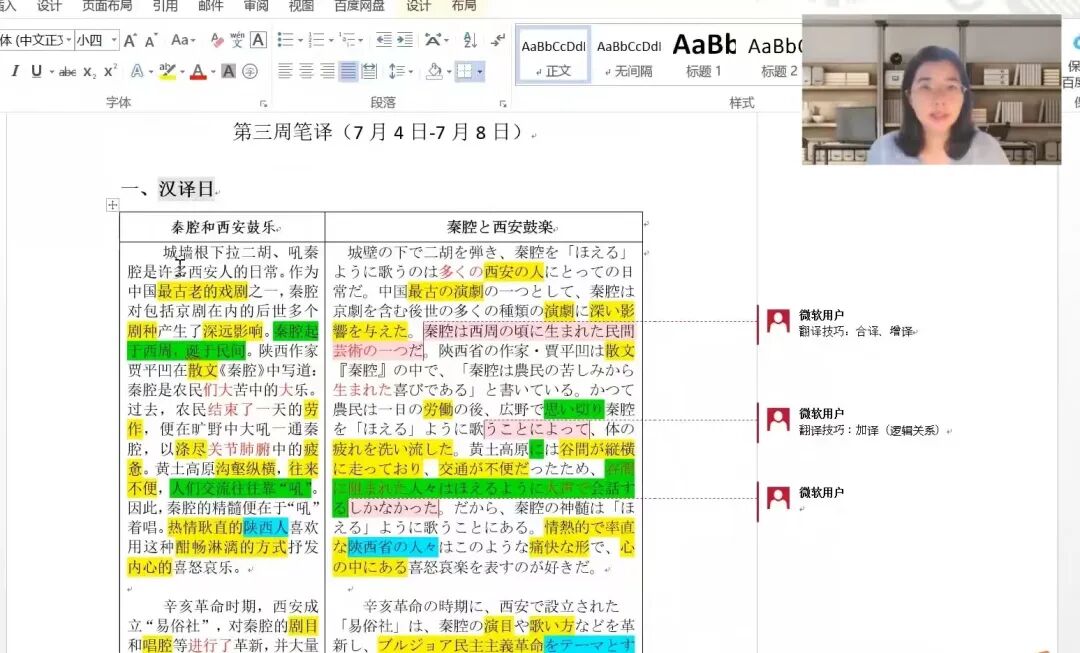Apply yellow text highlight color
This screenshot has height=653, width=1080.
[x=167, y=71]
